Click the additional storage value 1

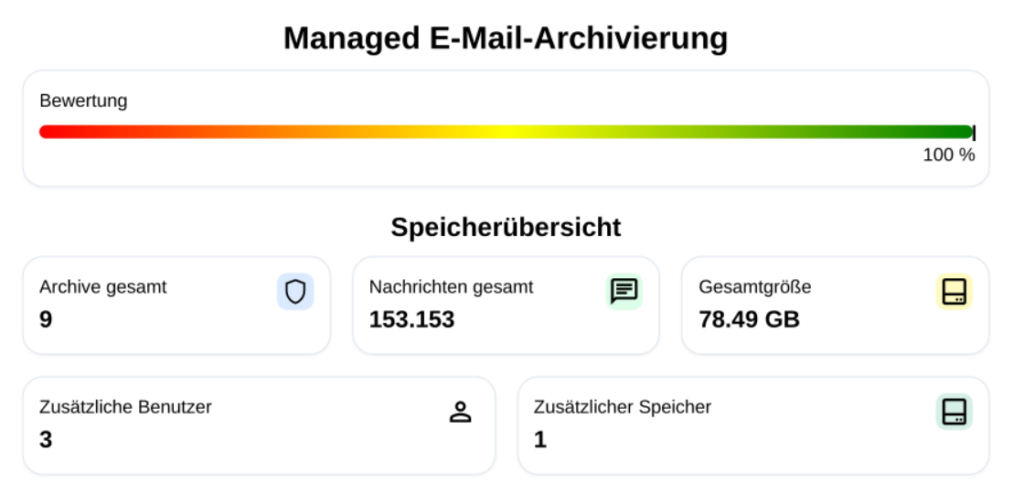click(540, 439)
